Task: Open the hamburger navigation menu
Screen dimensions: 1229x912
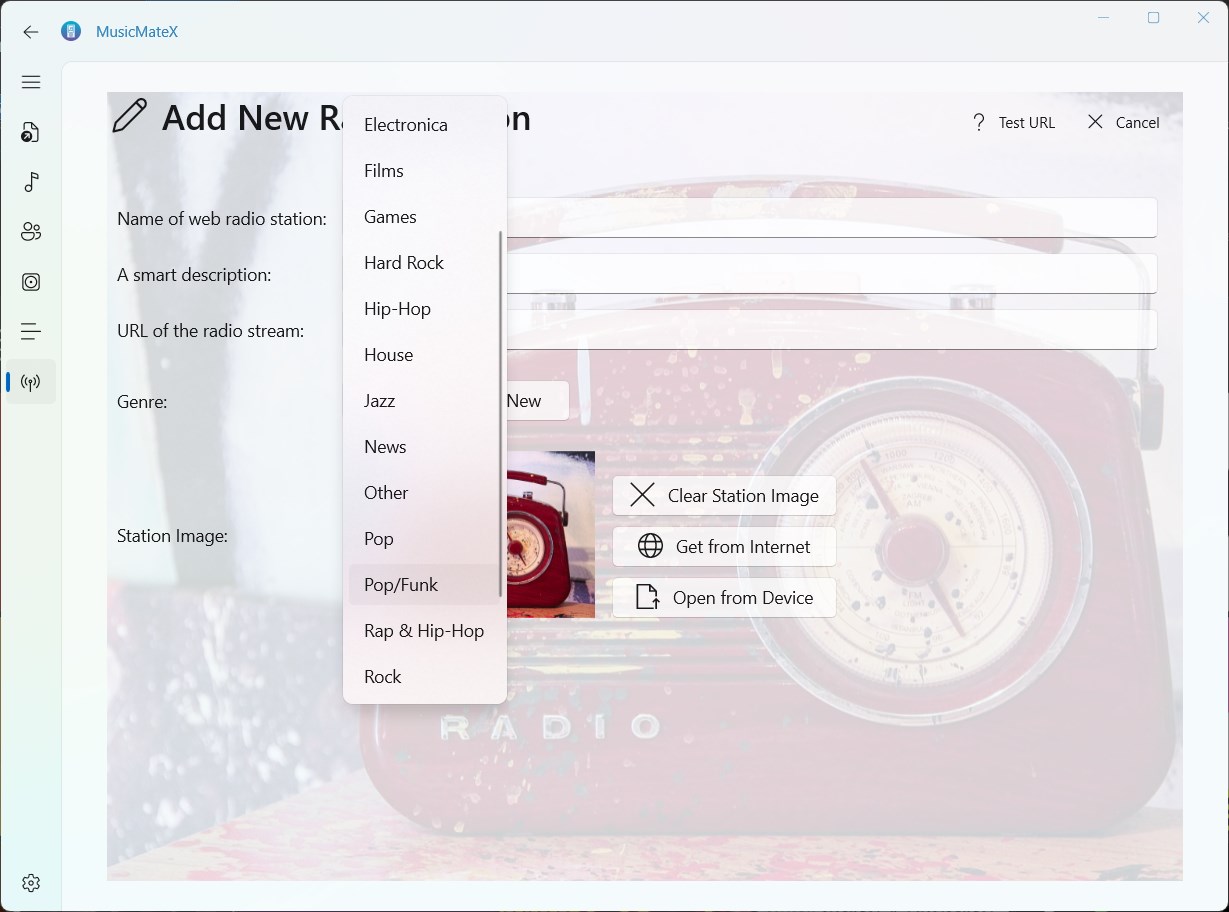Action: 31,82
